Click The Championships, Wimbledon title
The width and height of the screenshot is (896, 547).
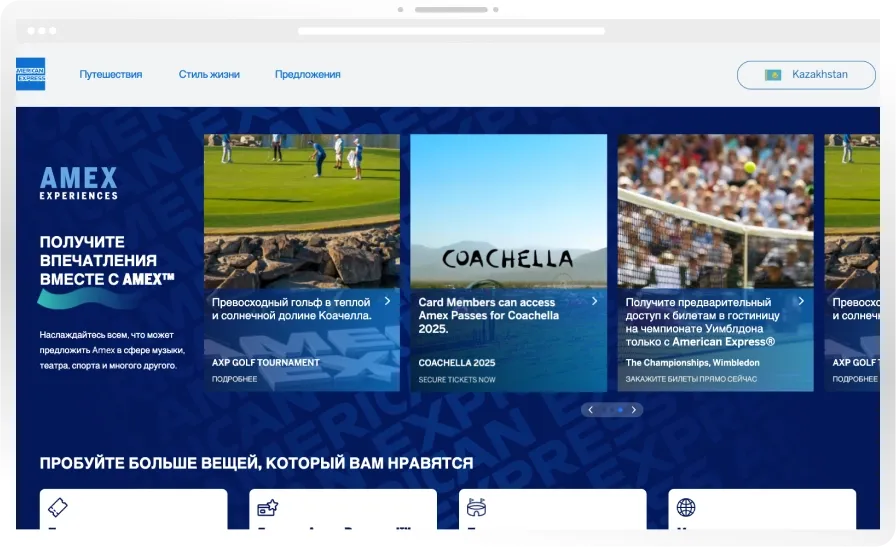tap(692, 362)
